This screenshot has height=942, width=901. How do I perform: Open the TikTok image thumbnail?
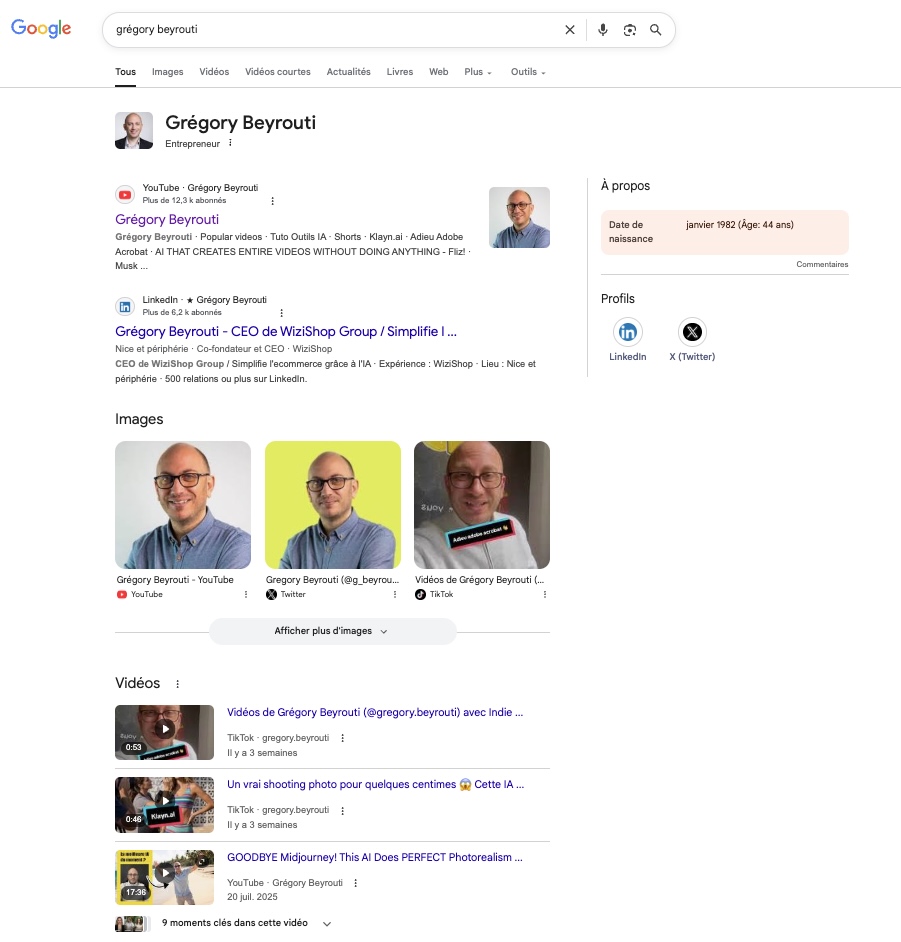[482, 505]
